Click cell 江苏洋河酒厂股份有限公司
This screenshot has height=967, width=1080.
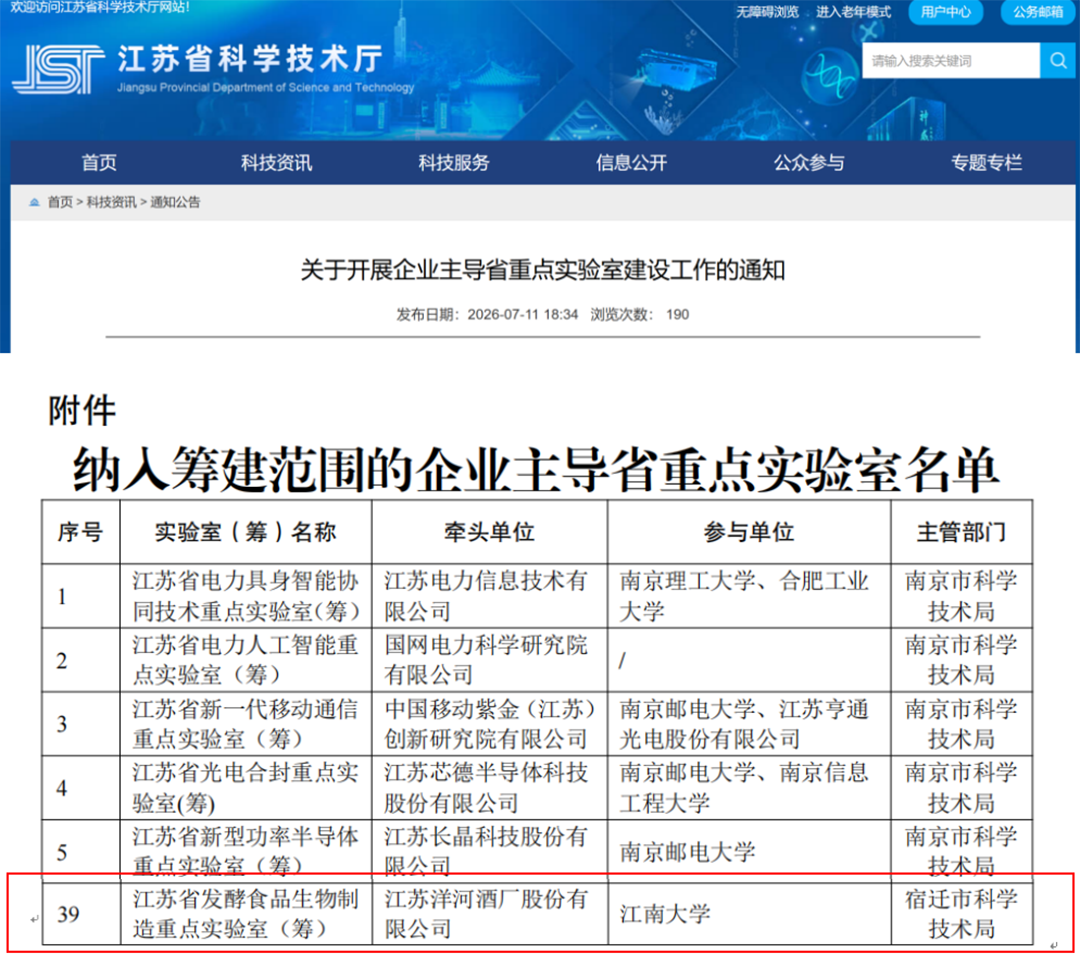[x=490, y=914]
